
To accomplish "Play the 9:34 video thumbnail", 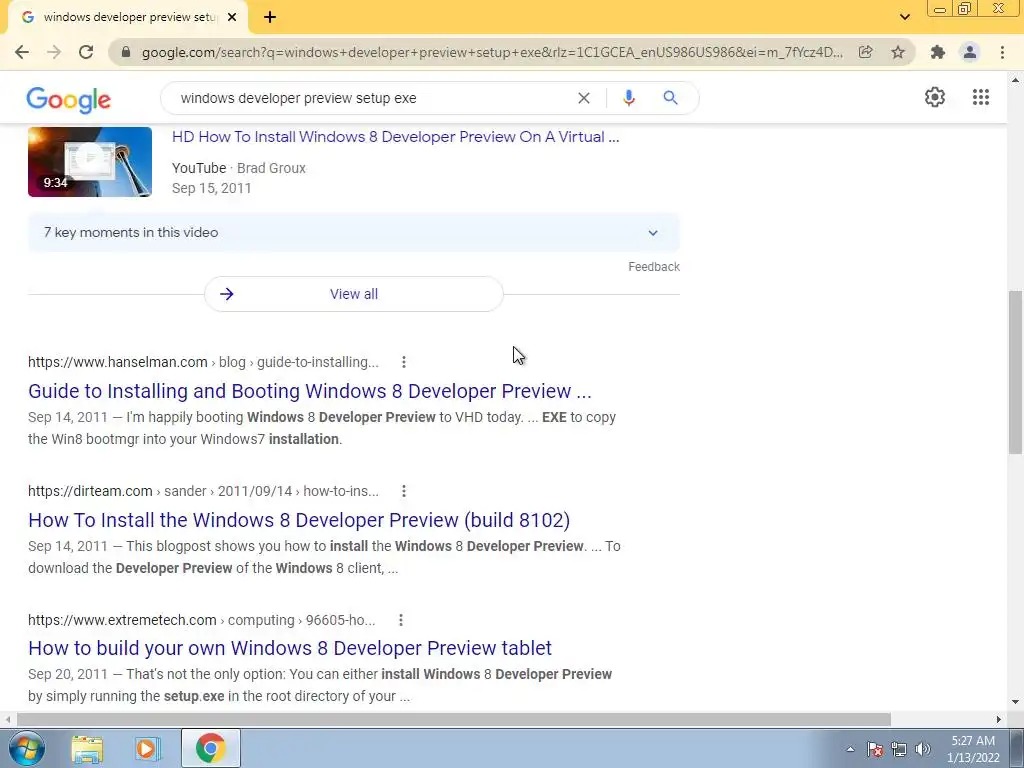I will point(89,162).
